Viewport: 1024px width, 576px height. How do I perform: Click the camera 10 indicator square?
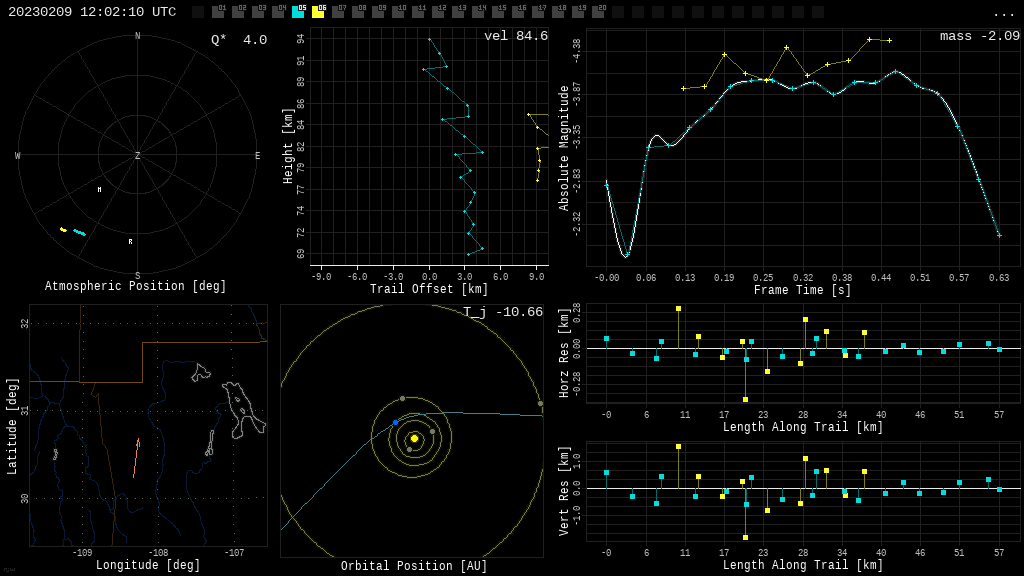398,12
